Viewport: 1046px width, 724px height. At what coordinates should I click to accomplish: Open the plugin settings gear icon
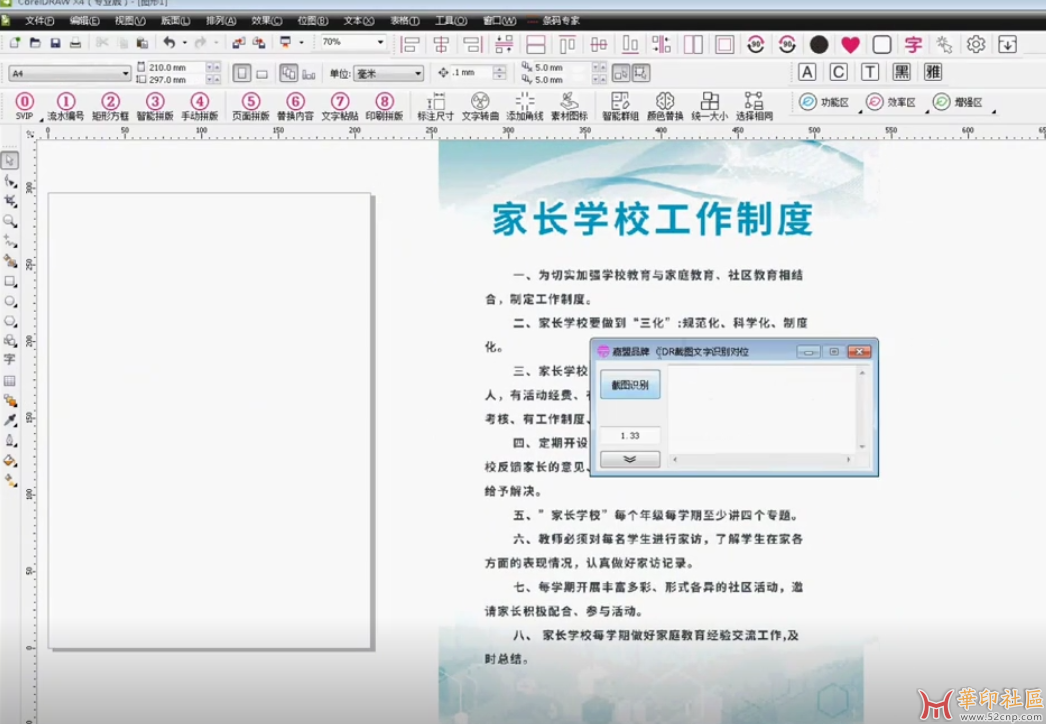click(x=976, y=45)
